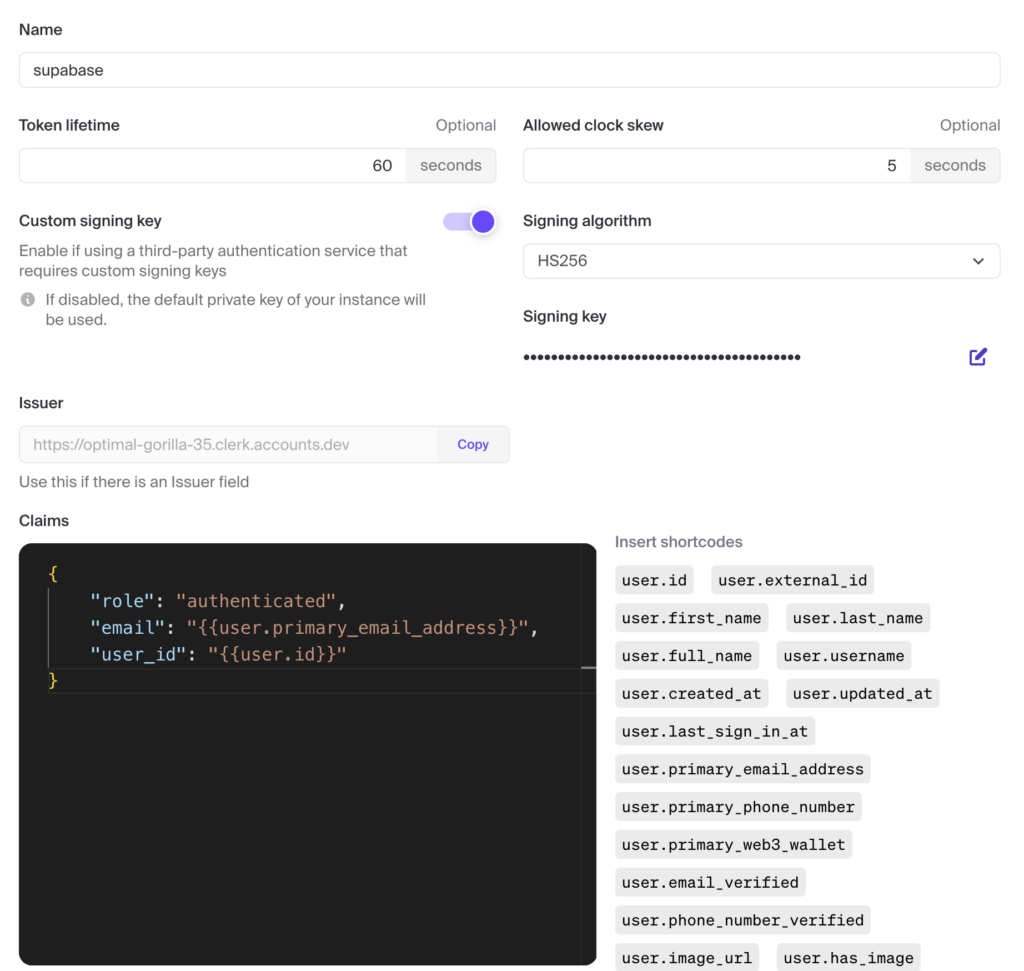Click the "user_id" claim line in editor
The image size is (1024, 971).
click(x=218, y=654)
